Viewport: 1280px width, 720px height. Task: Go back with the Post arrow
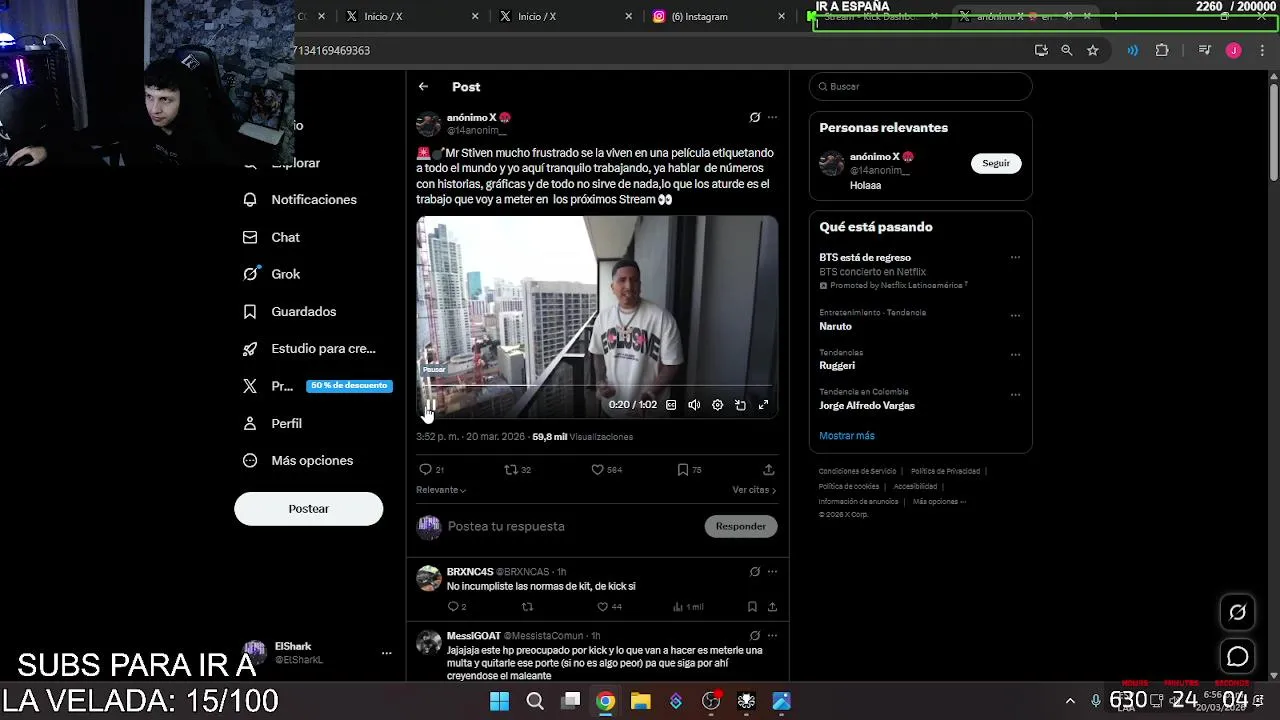(x=423, y=87)
